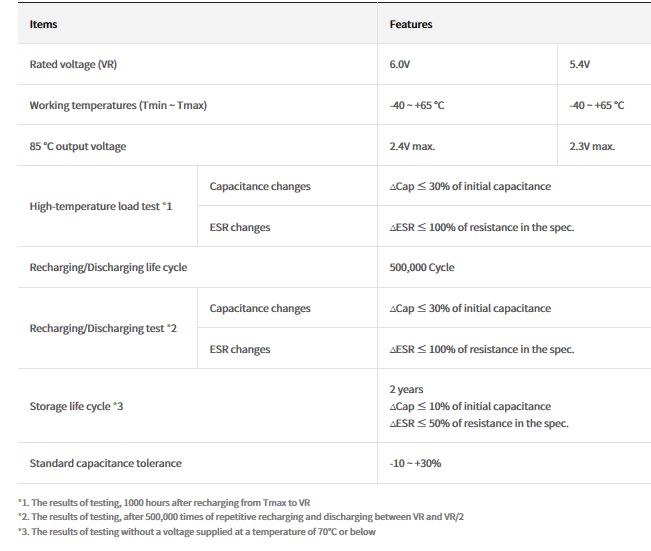Viewport: 651px width, 551px height.
Task: Select the Working temperatures row label
Action: click(x=118, y=105)
